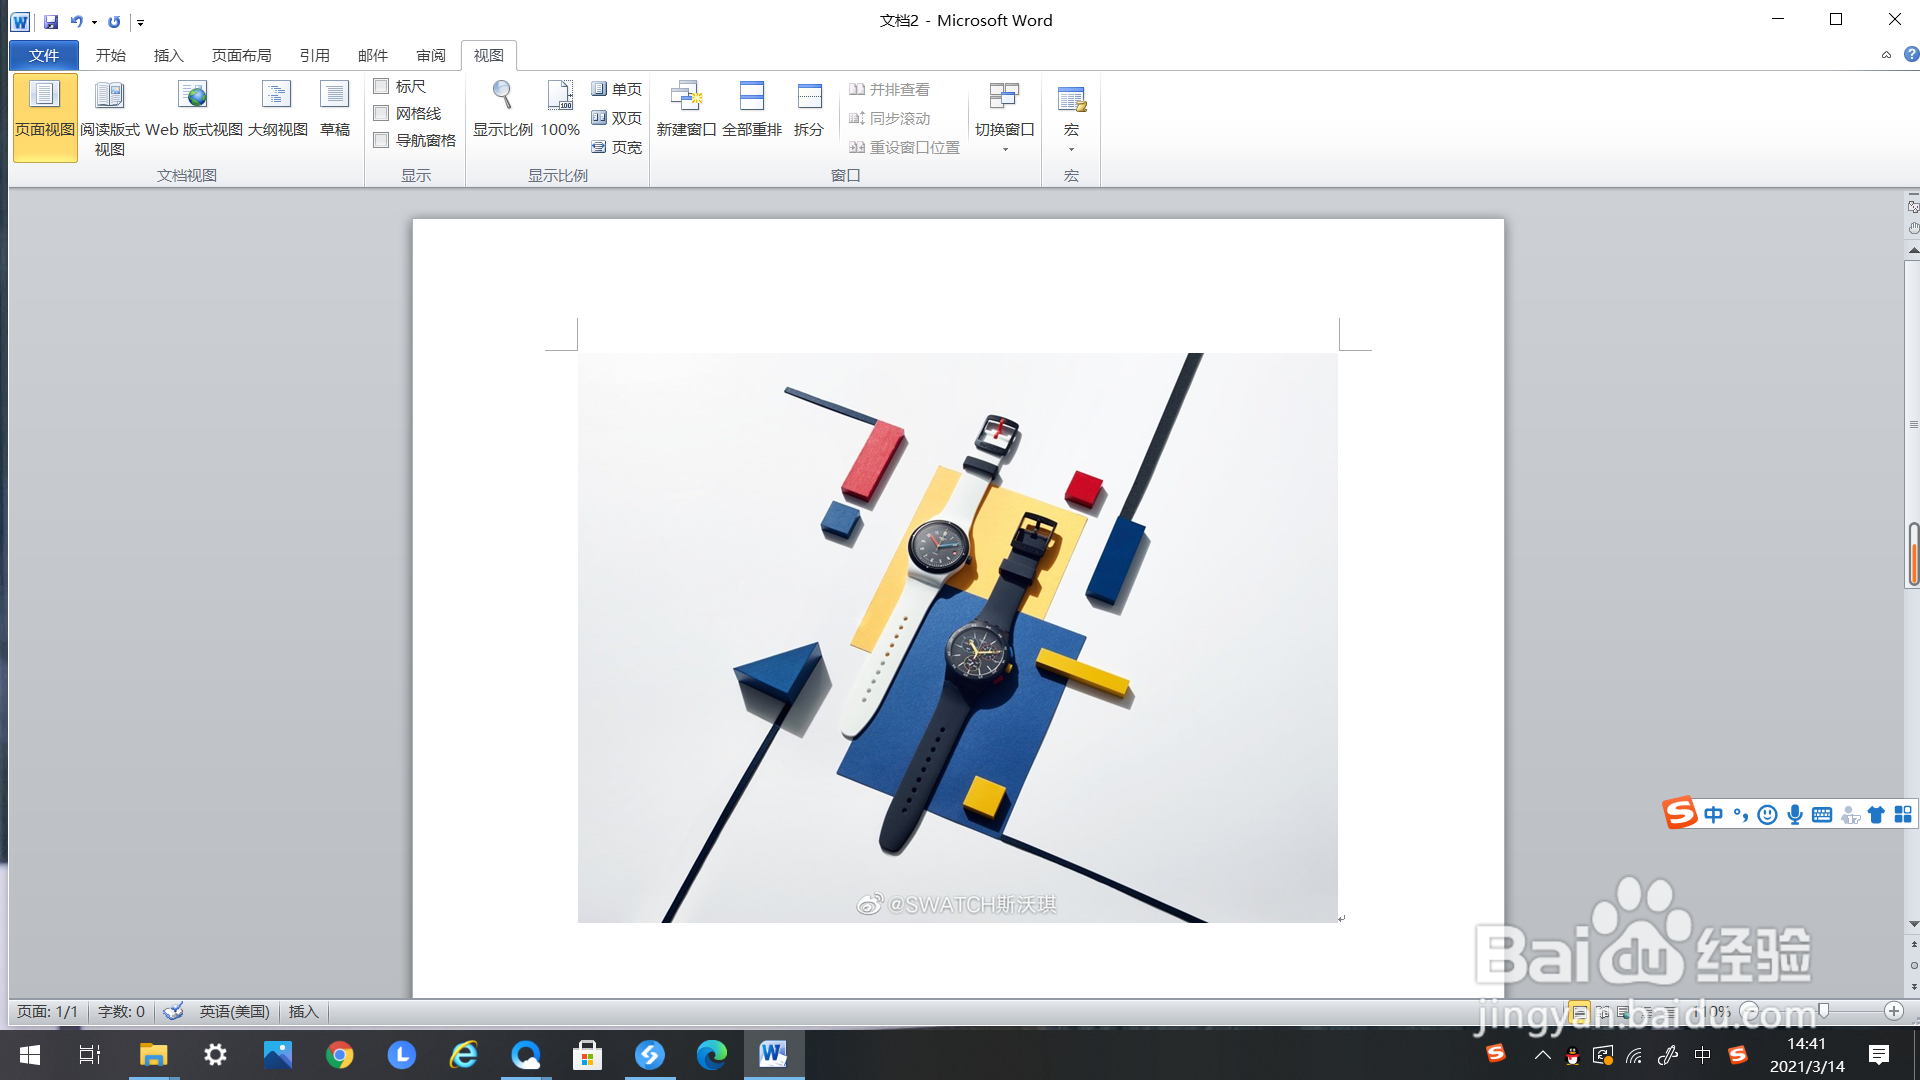Click the 双页 two pages button
The height and width of the screenshot is (1080, 1920).
point(616,118)
